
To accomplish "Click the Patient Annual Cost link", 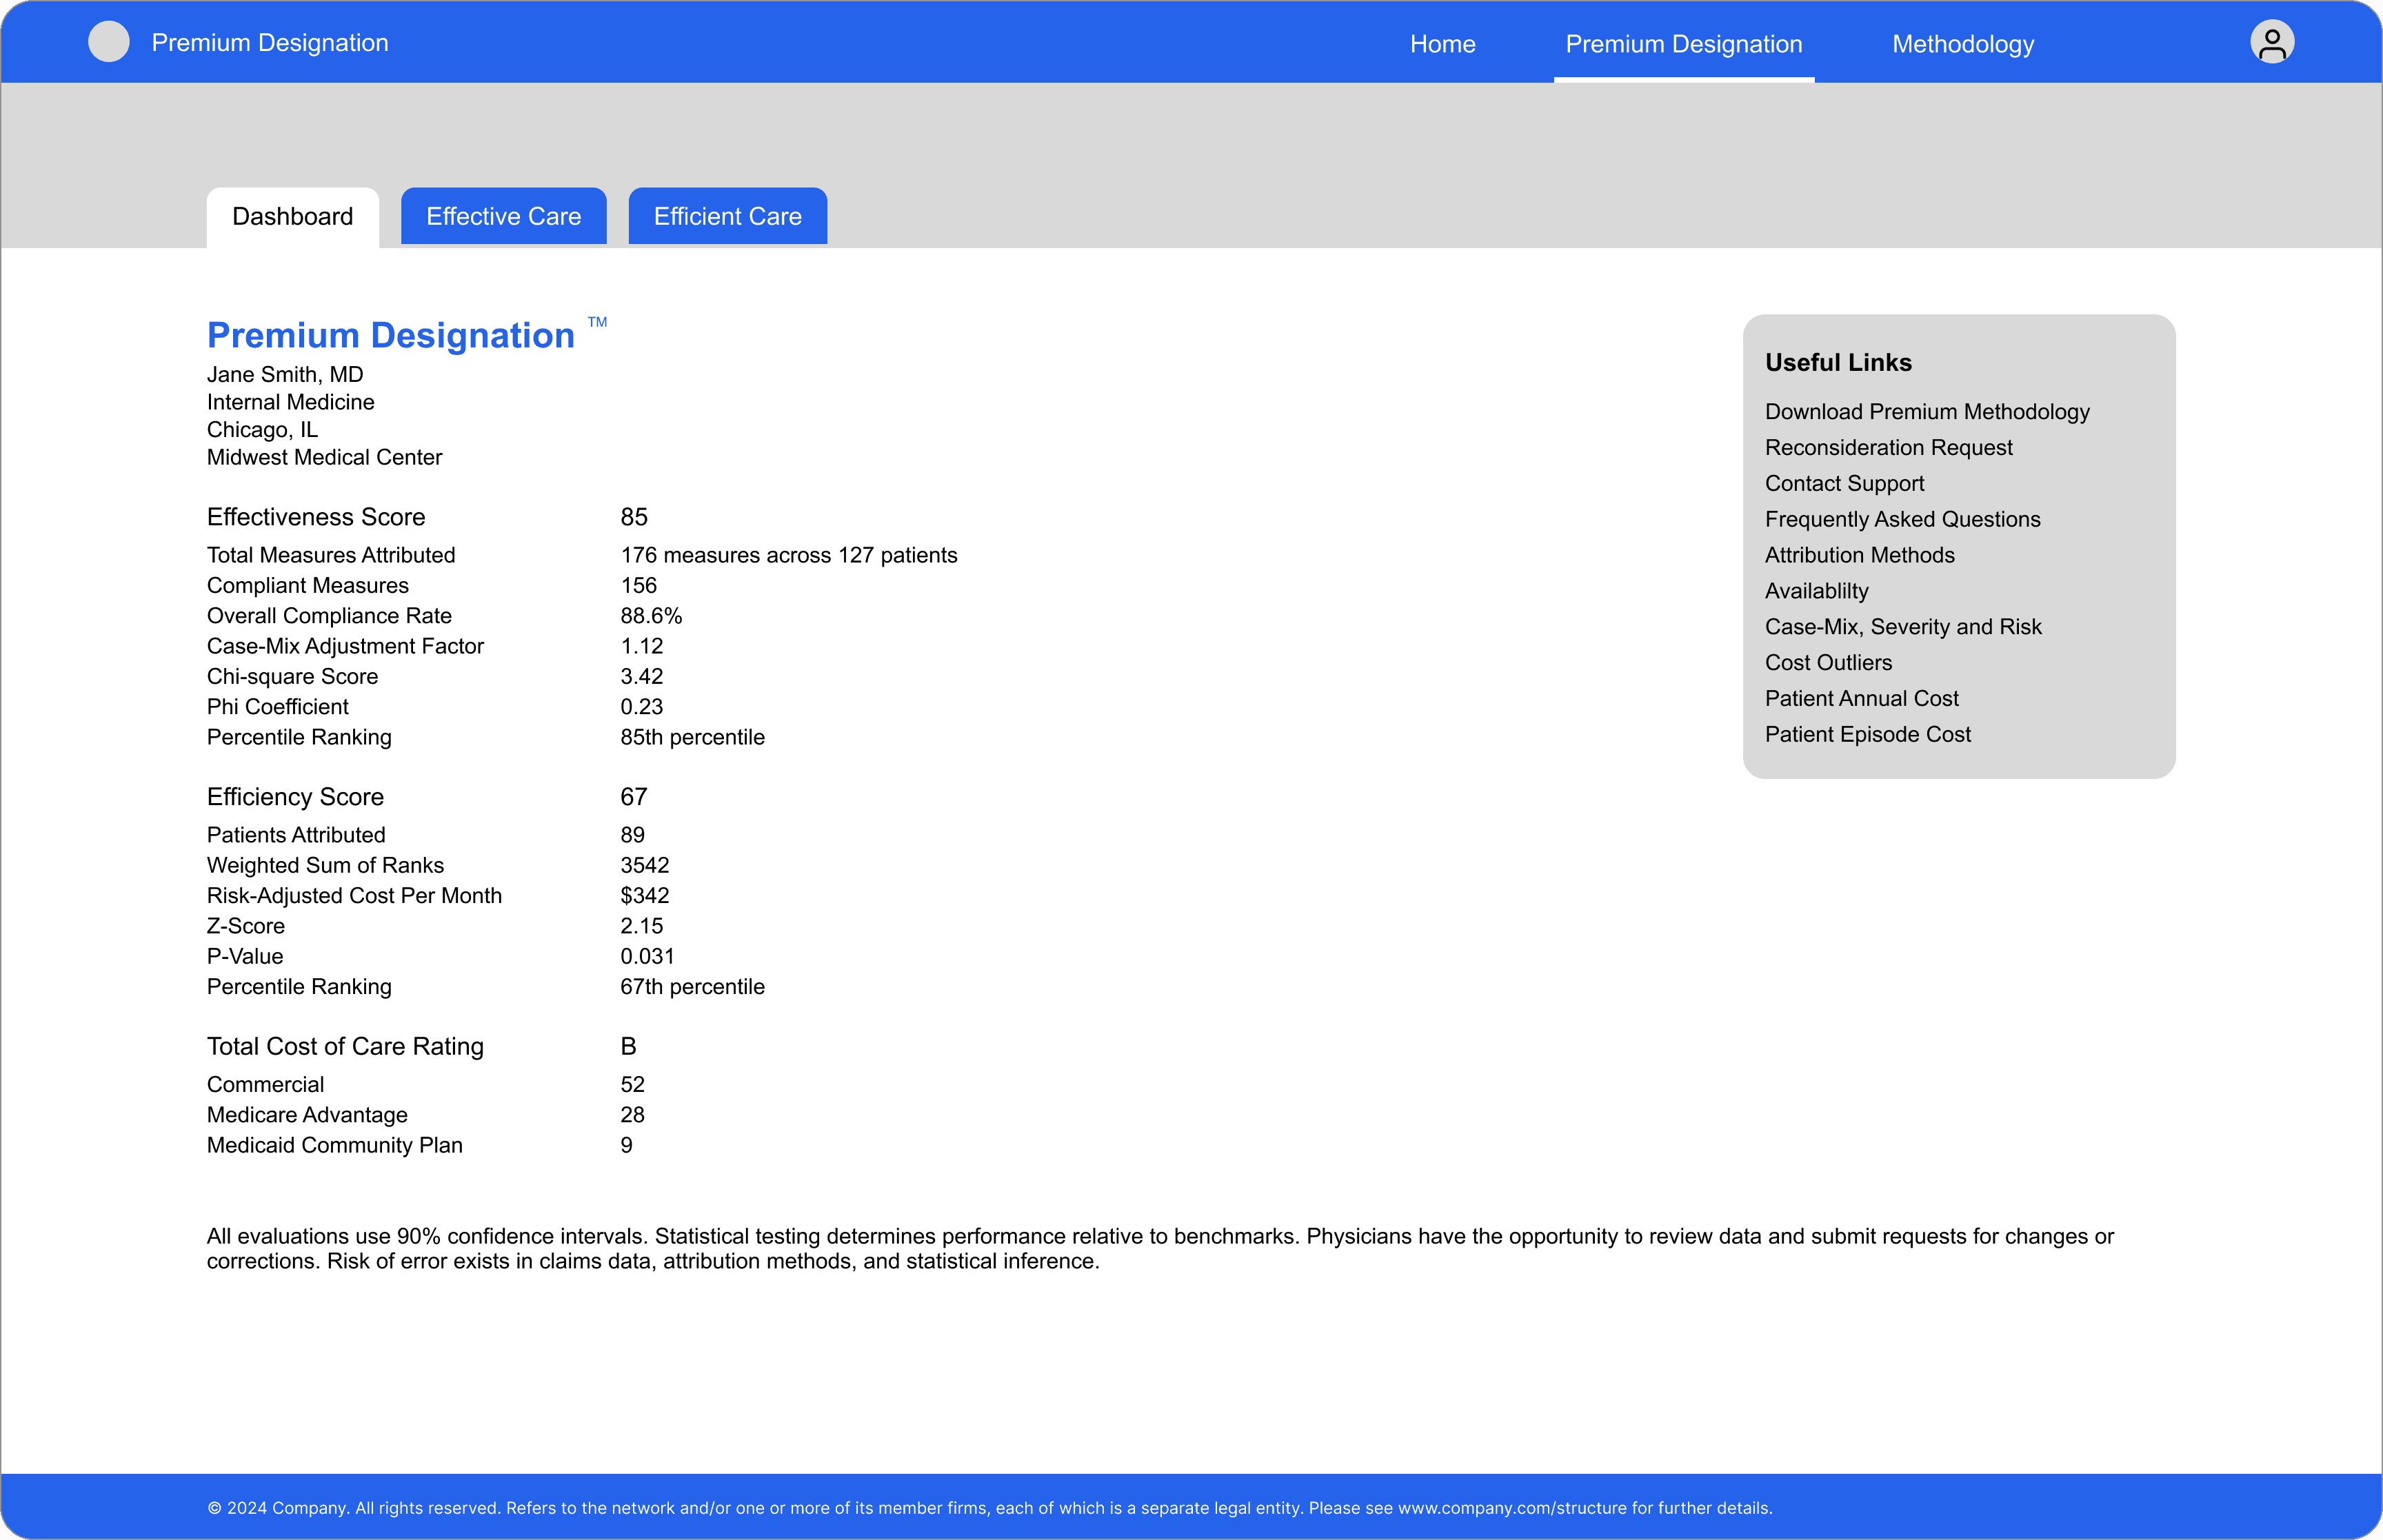I will click(x=1860, y=699).
